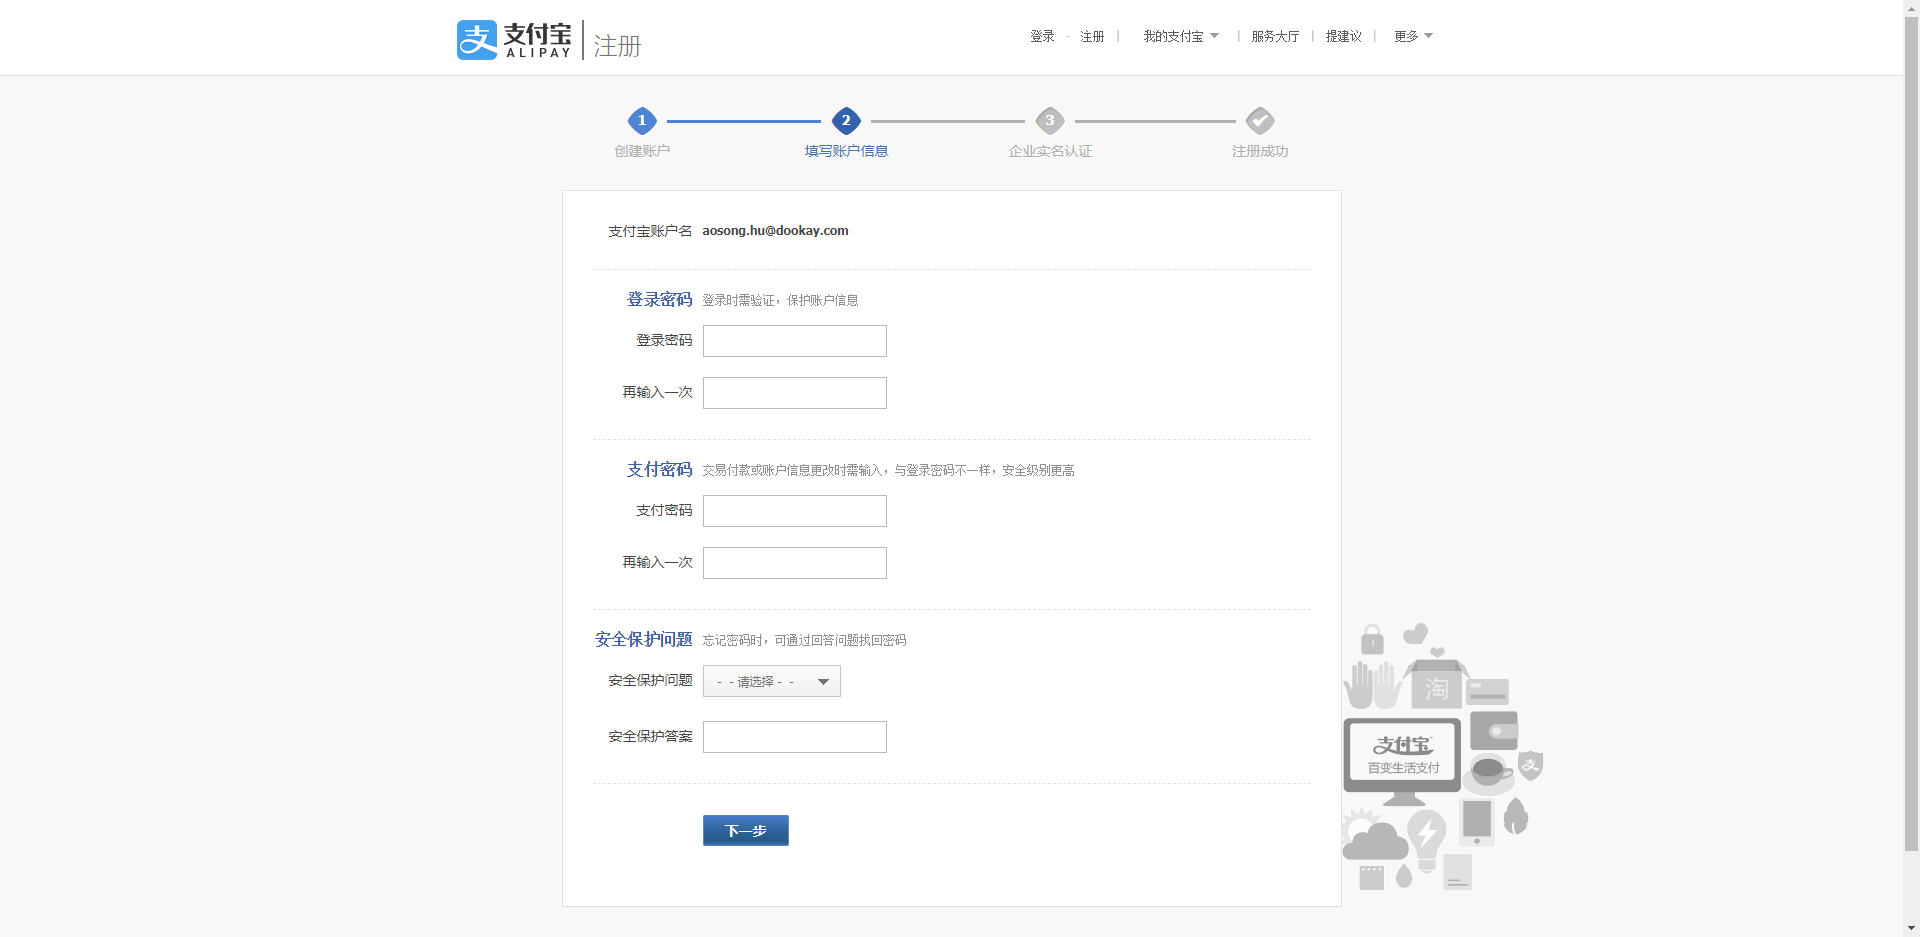Expand the 更多 dropdown menu
Viewport: 1920px width, 937px height.
tap(1413, 36)
